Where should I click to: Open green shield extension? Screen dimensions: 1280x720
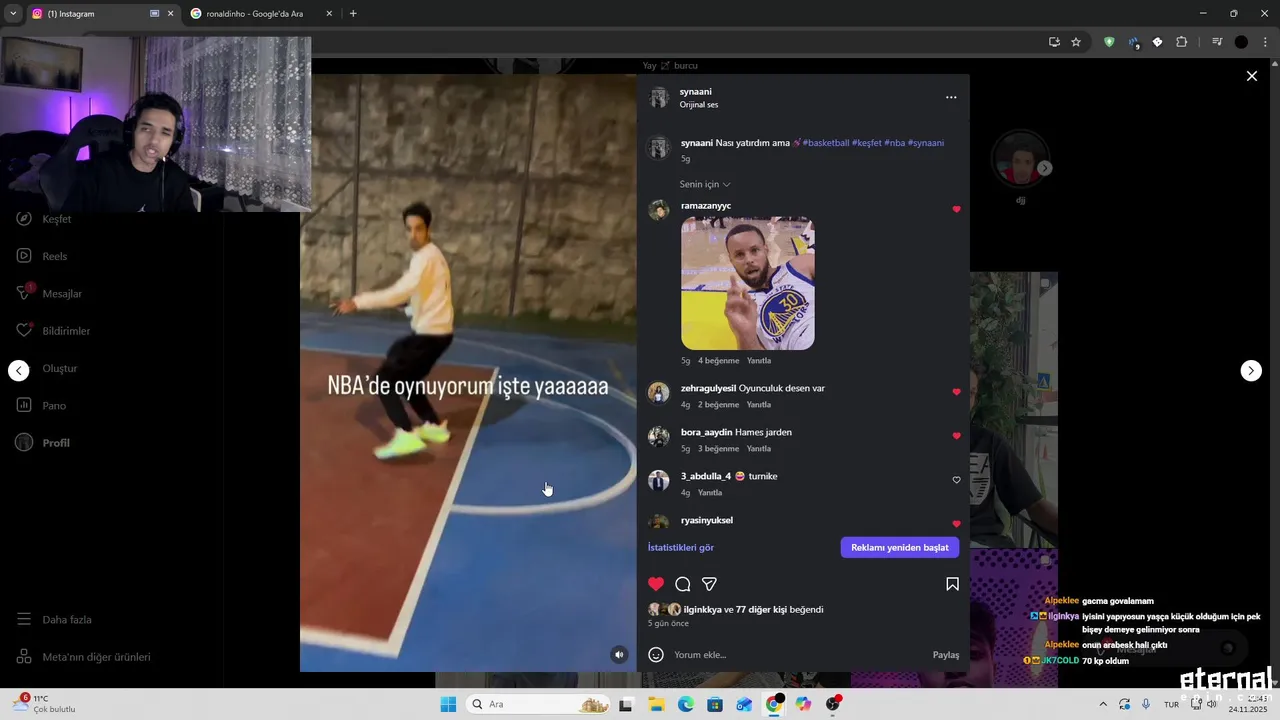1109,42
